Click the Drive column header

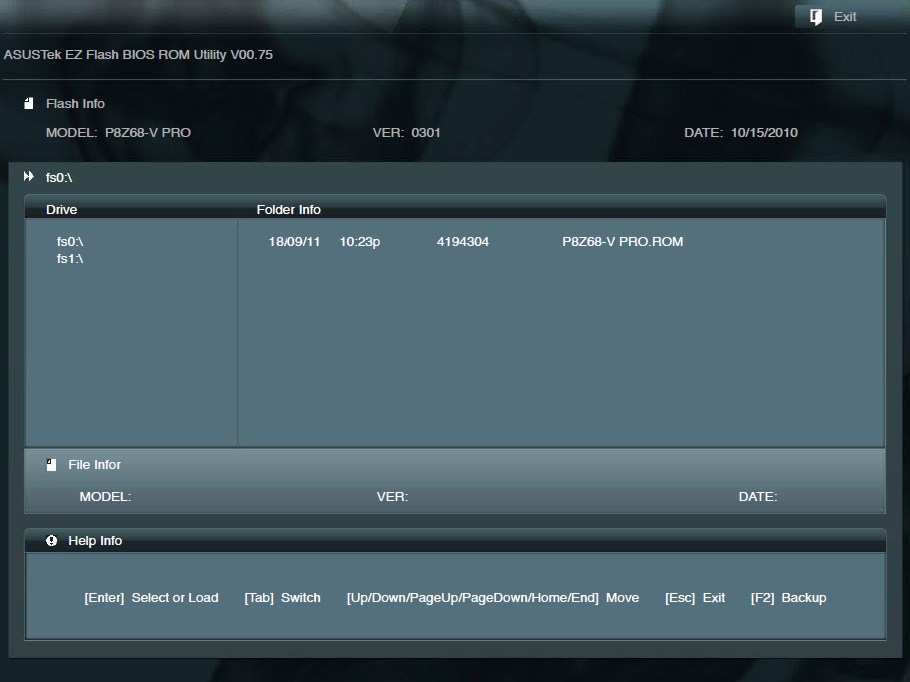61,210
